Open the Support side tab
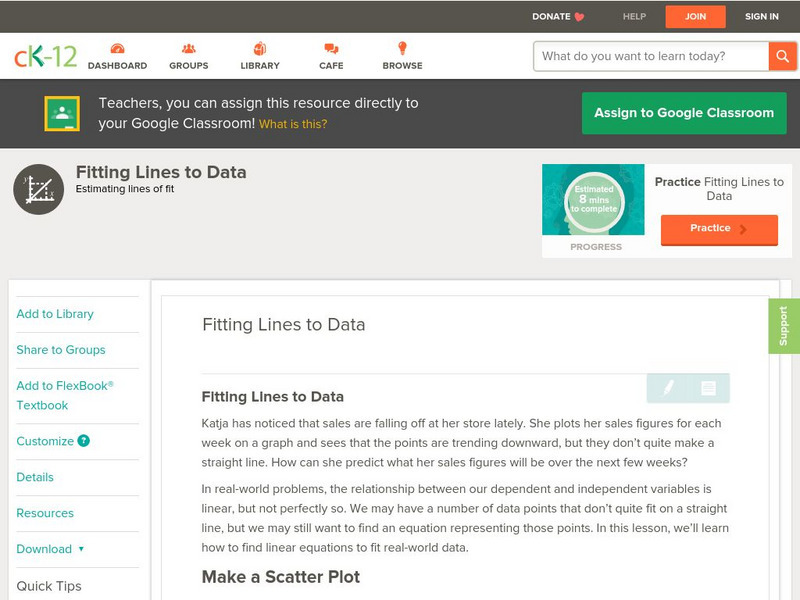800x600 pixels. pos(784,326)
